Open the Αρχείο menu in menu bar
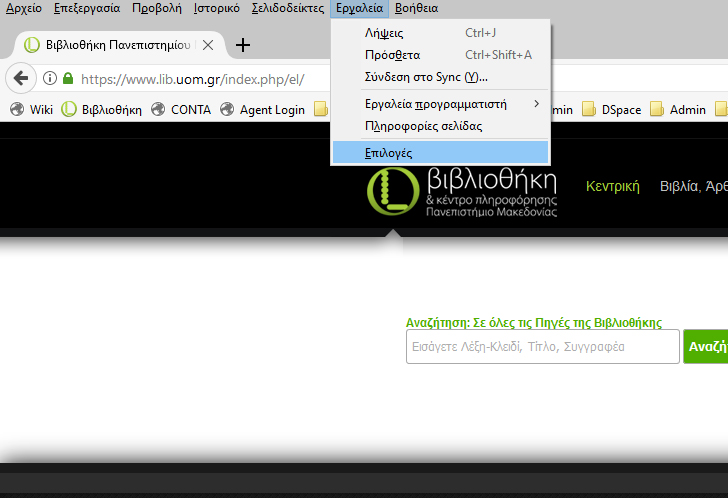Viewport: 728px width, 498px height. click(24, 8)
